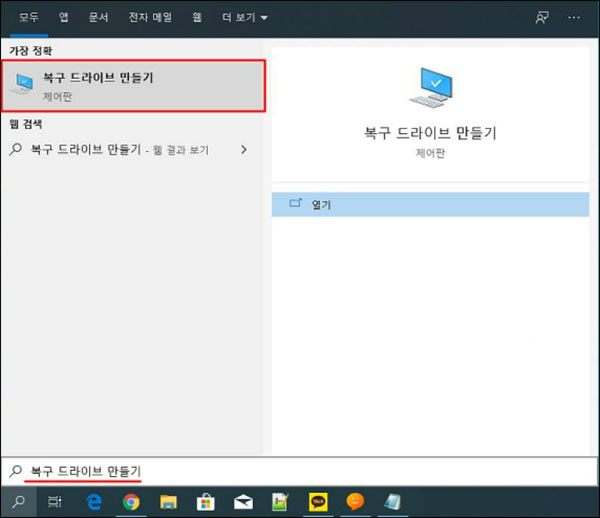This screenshot has width=600, height=518.
Task: Open Microsoft Store from taskbar
Action: [205, 502]
